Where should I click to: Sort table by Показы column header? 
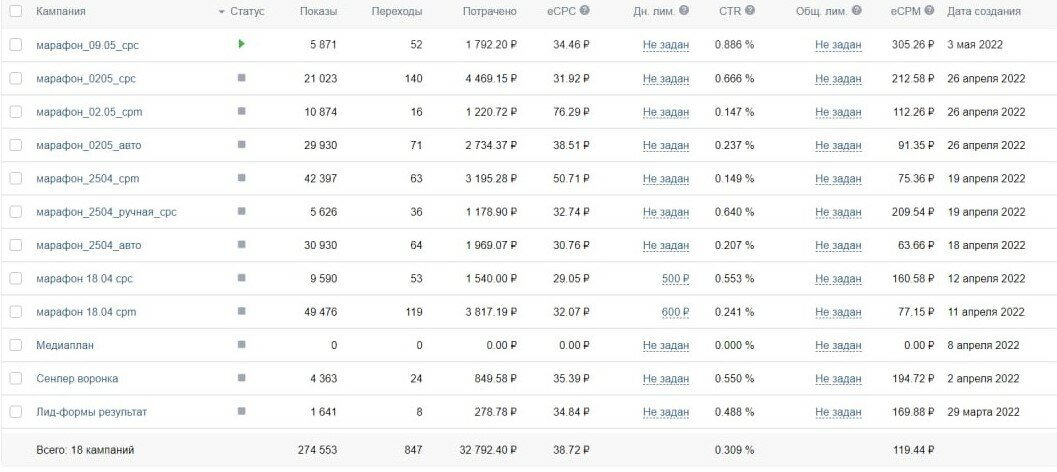click(318, 11)
